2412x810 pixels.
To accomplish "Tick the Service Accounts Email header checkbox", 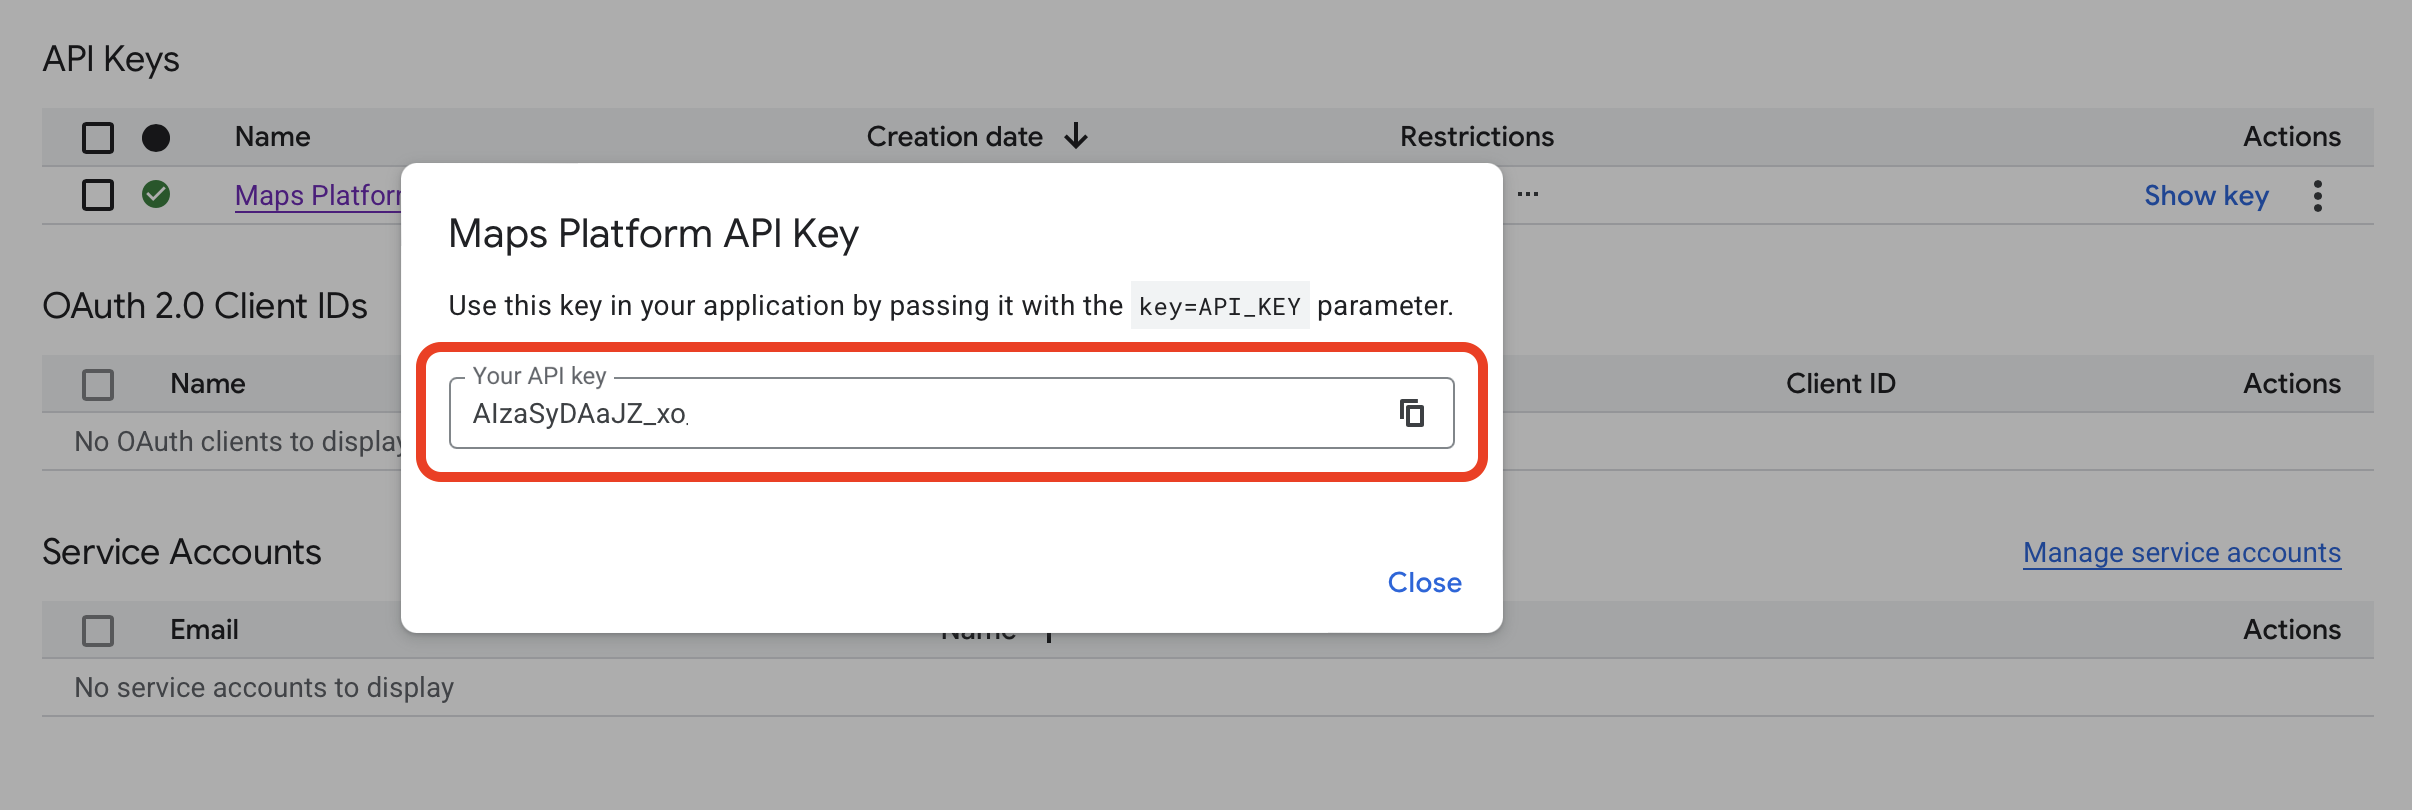I will (98, 630).
